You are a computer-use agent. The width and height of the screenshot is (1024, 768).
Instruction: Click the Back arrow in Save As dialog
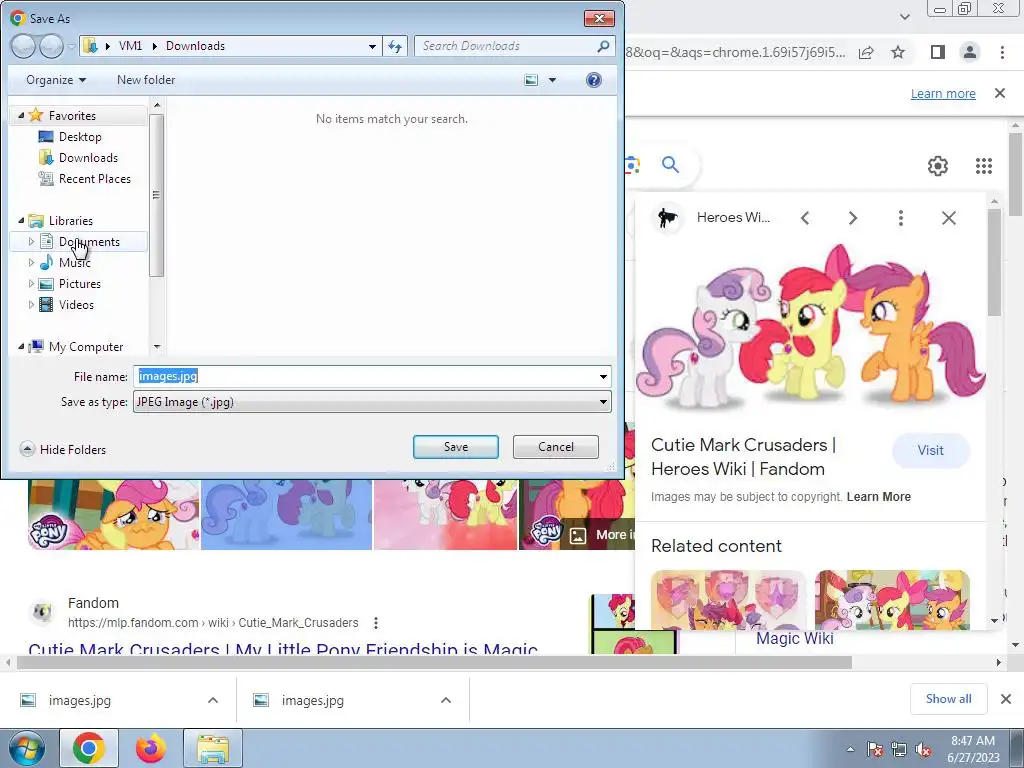(x=23, y=46)
